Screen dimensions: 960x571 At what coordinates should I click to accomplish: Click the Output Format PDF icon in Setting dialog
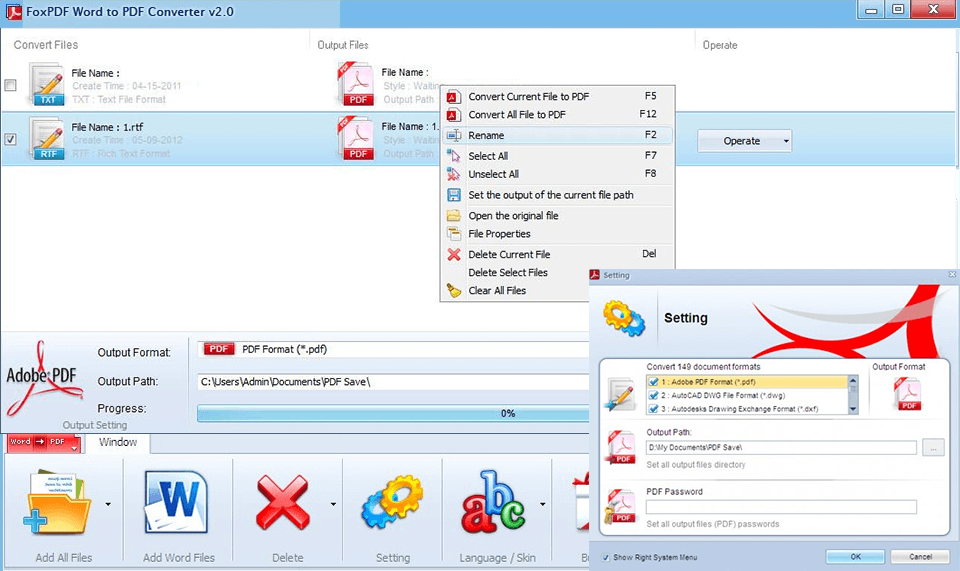908,394
